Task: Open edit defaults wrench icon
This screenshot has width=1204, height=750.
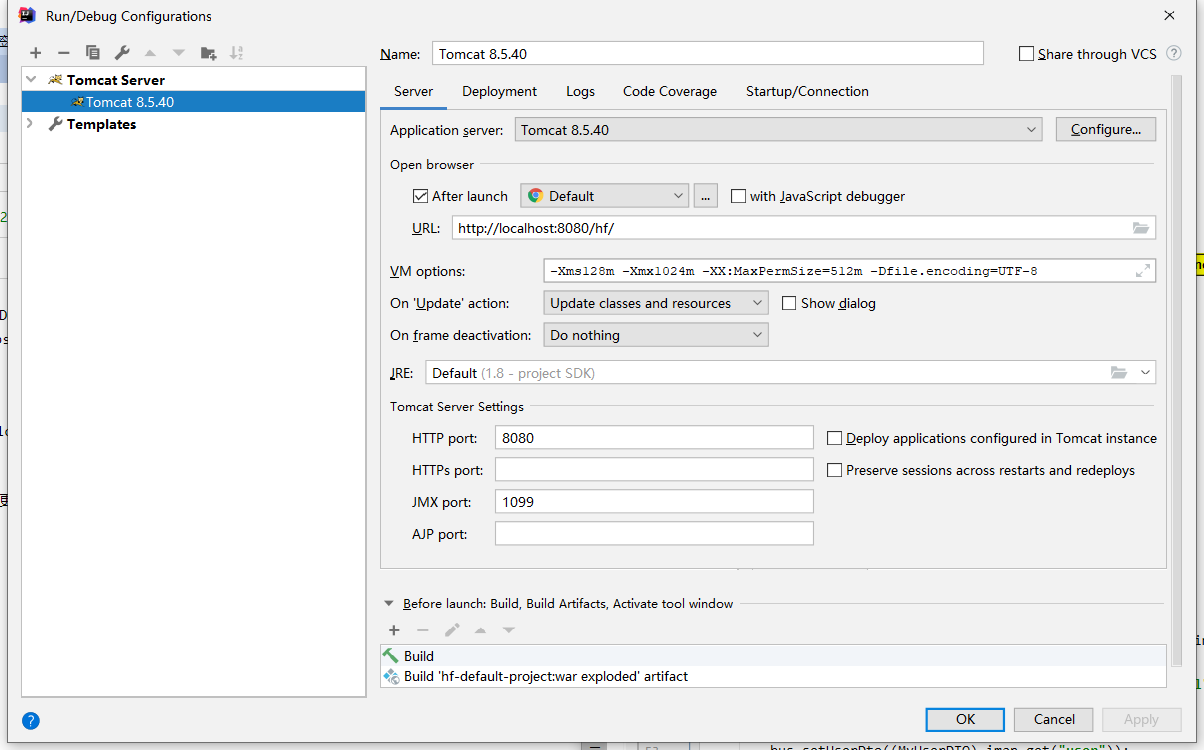Action: pyautogui.click(x=121, y=53)
